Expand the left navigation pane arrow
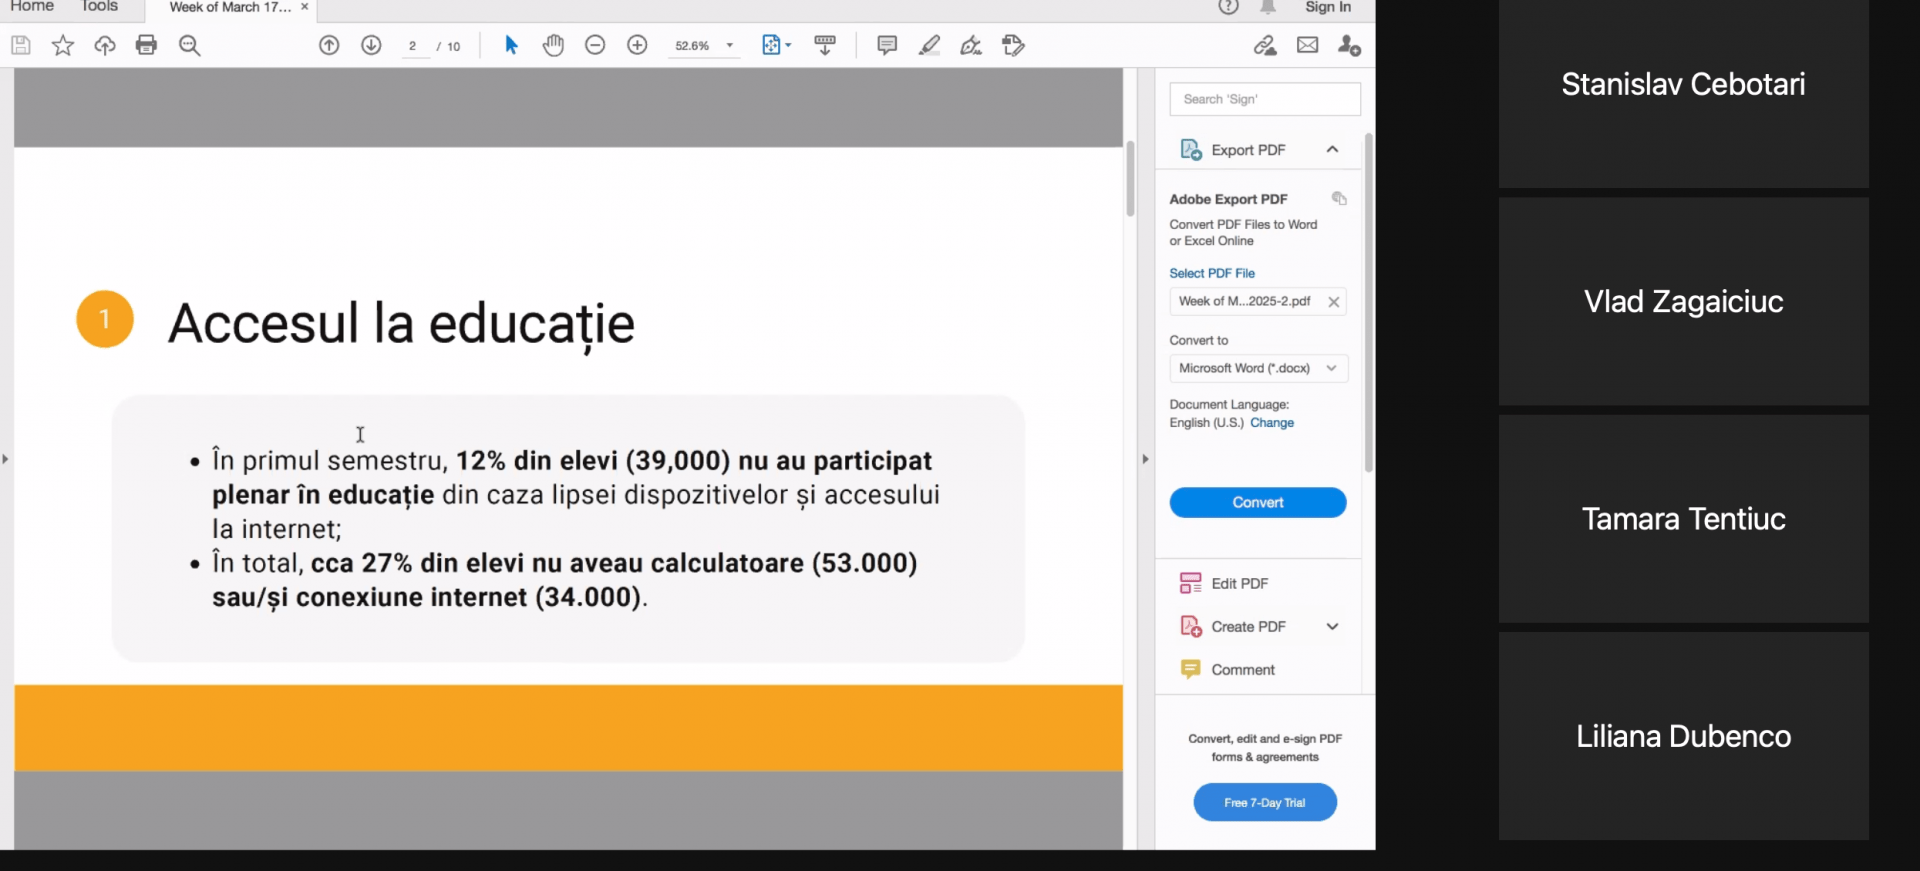Screen dimensions: 1920x871 point(5,459)
